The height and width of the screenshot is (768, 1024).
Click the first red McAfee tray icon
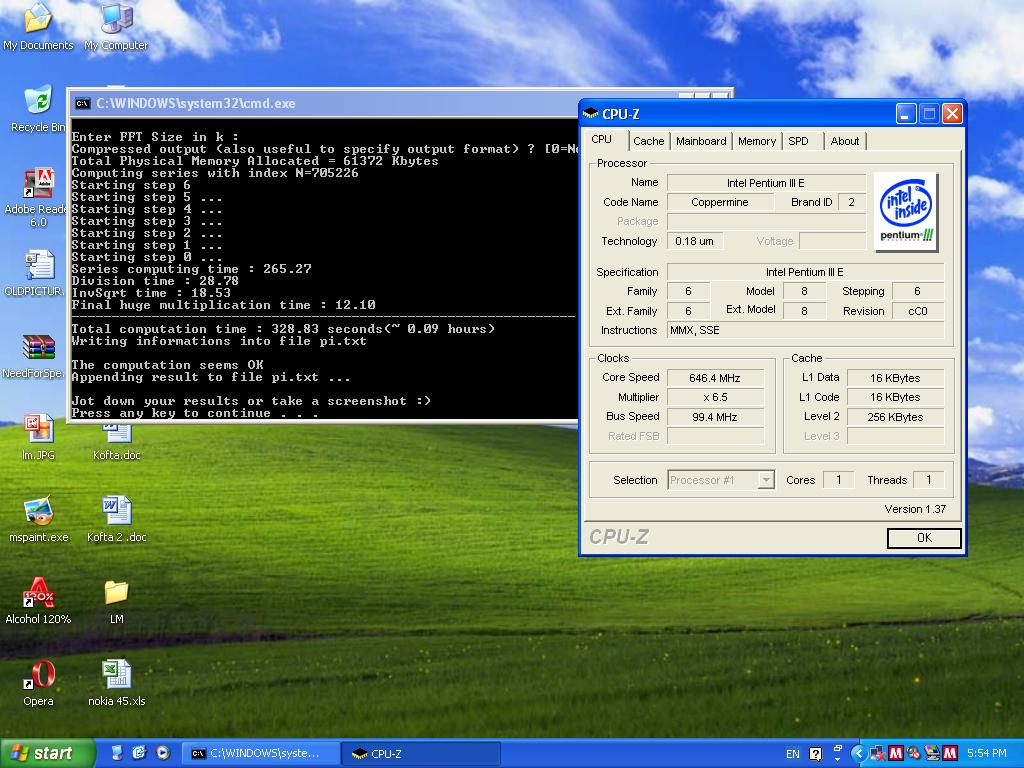click(x=896, y=754)
